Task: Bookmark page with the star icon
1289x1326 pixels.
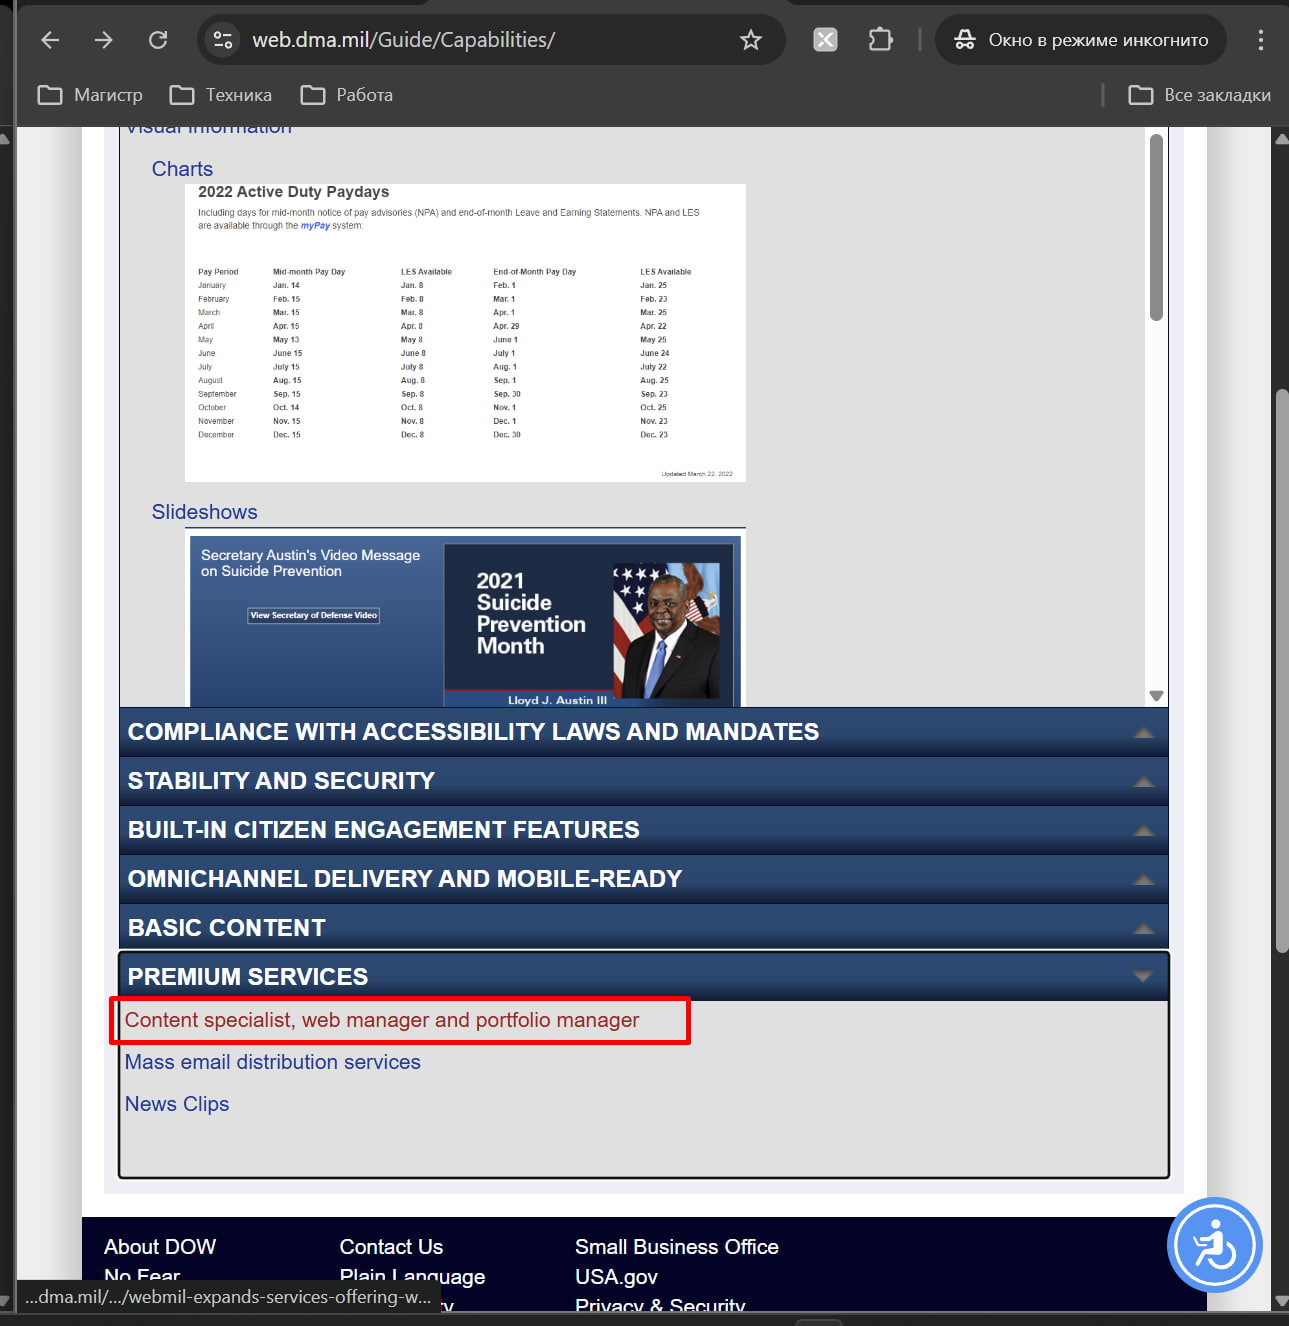Action: [750, 40]
